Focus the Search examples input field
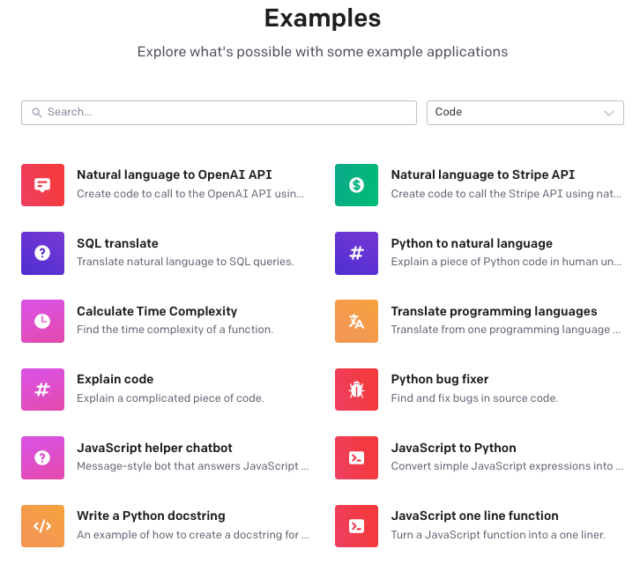Image resolution: width=640 pixels, height=564 pixels. 219,112
